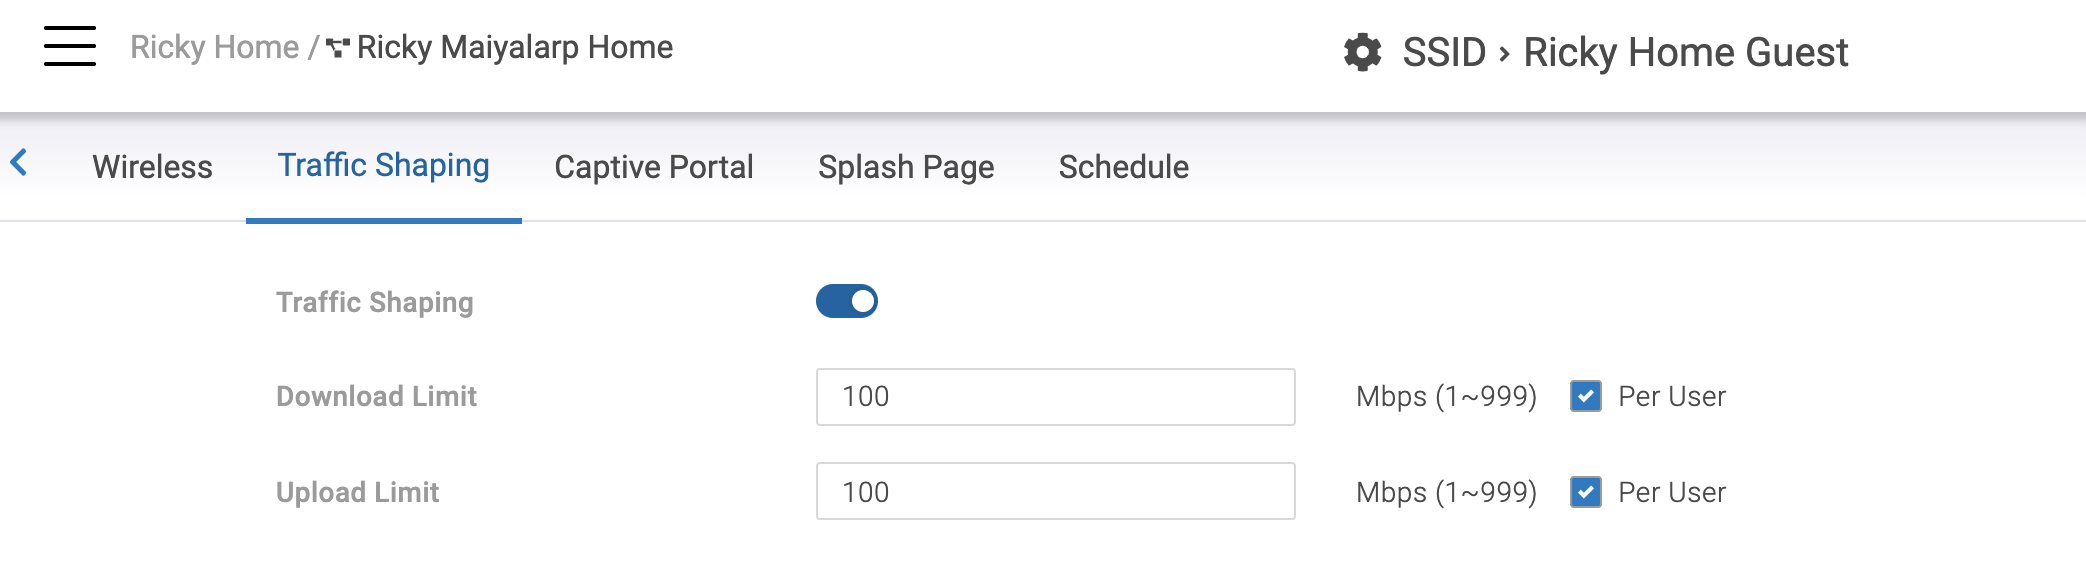
Task: Open the Captive Portal tab
Action: coord(654,167)
